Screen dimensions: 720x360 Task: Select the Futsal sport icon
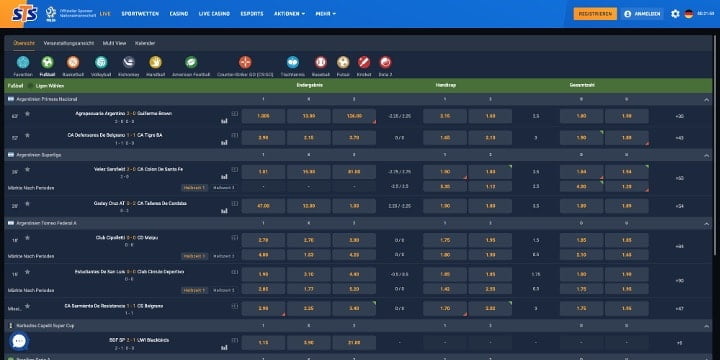click(343, 62)
